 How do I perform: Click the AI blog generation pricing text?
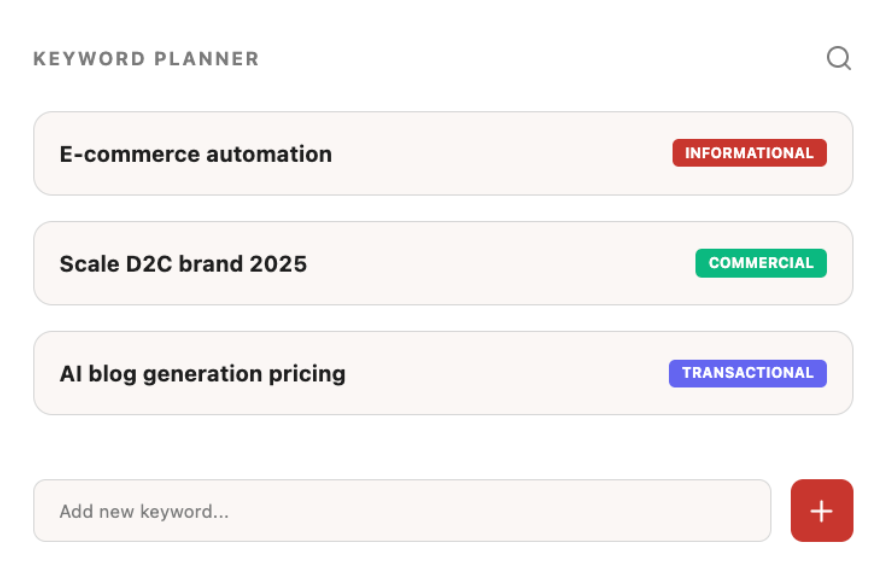(x=203, y=374)
